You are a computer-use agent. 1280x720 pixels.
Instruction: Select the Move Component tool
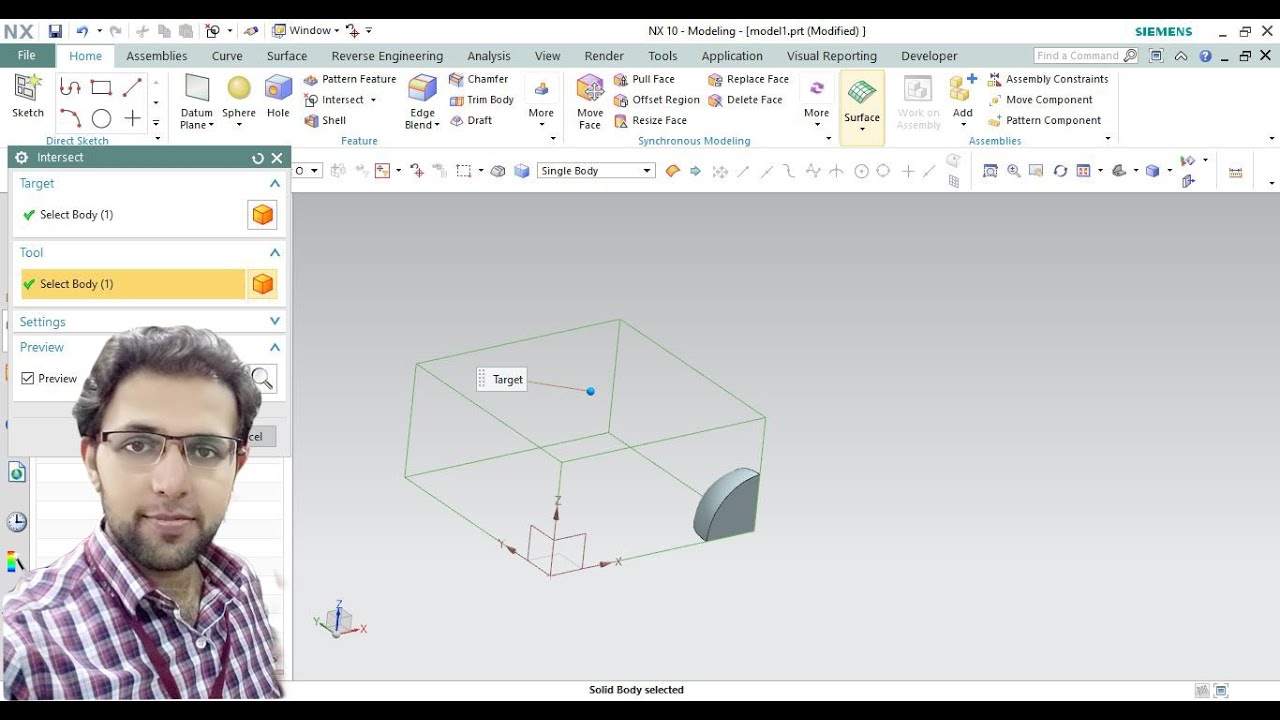pos(1040,100)
